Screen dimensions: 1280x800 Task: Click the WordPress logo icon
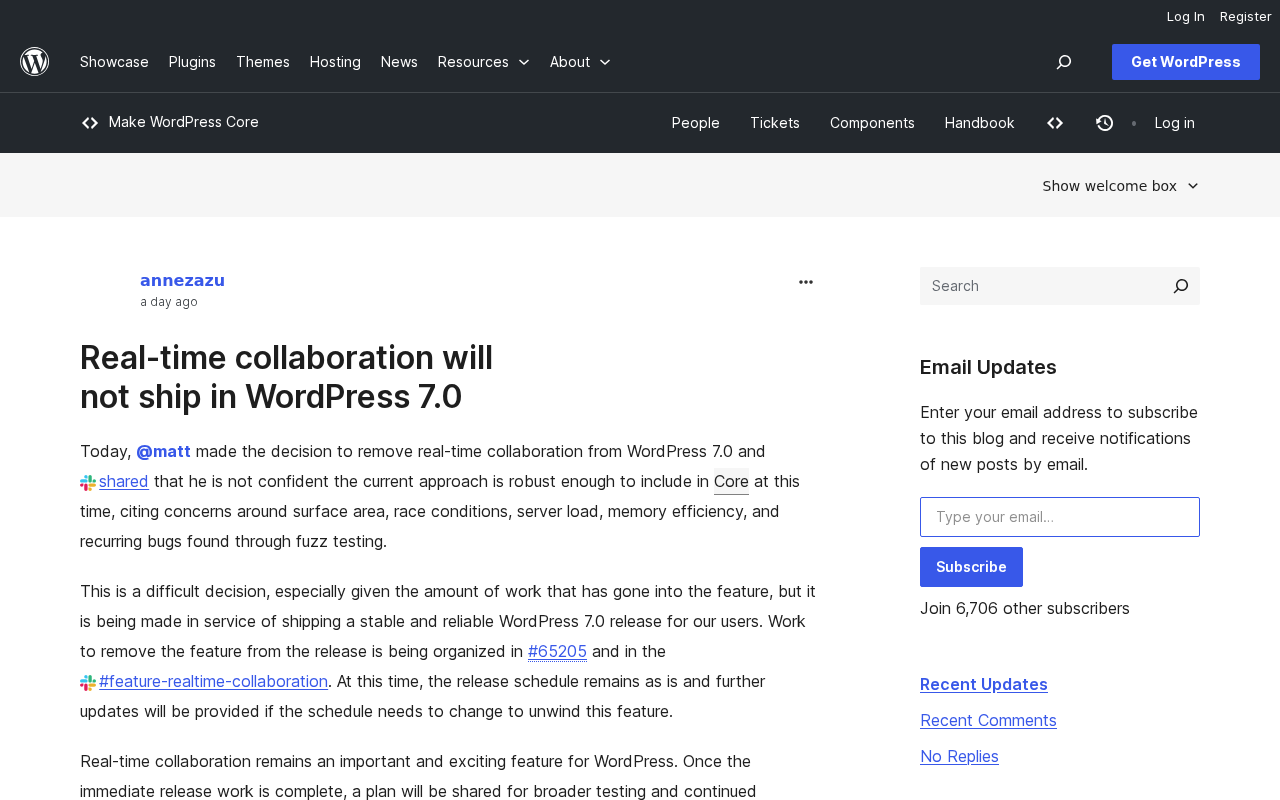[35, 62]
